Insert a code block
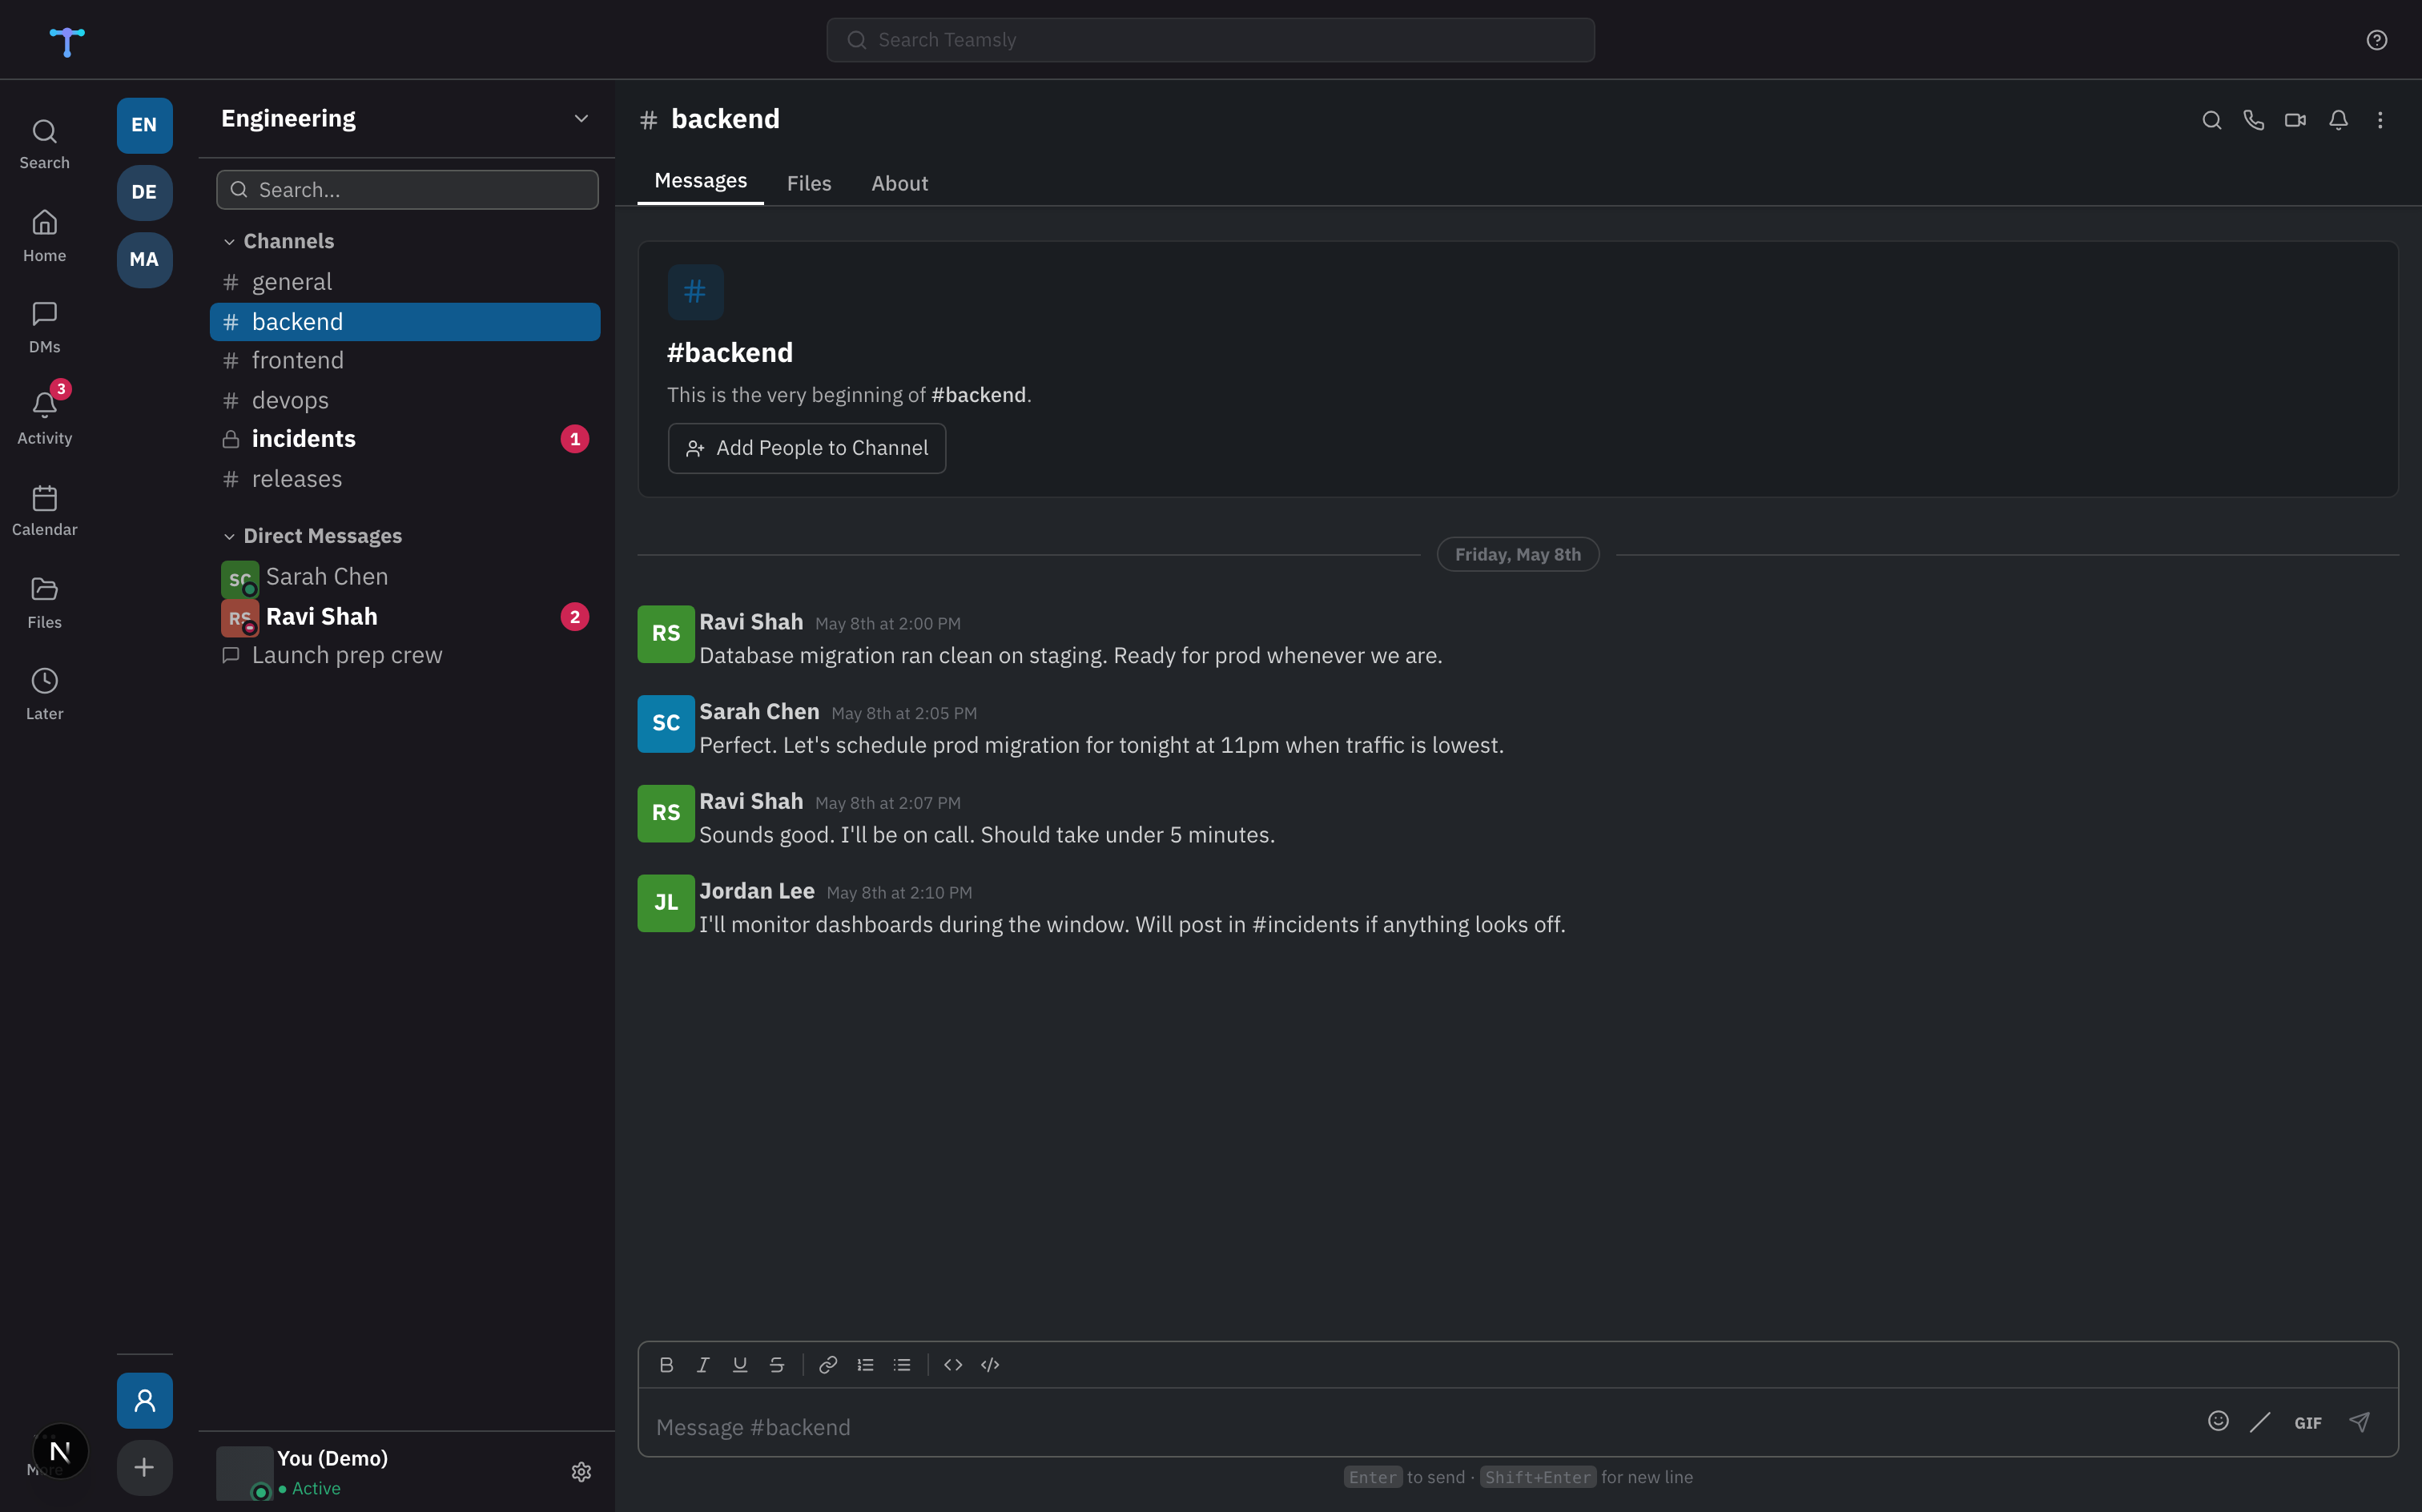 tap(990, 1365)
